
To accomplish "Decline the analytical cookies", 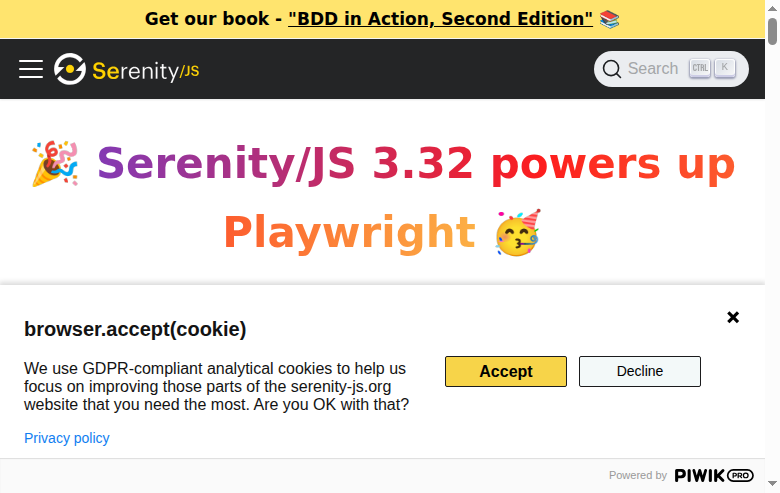I will 640,371.
